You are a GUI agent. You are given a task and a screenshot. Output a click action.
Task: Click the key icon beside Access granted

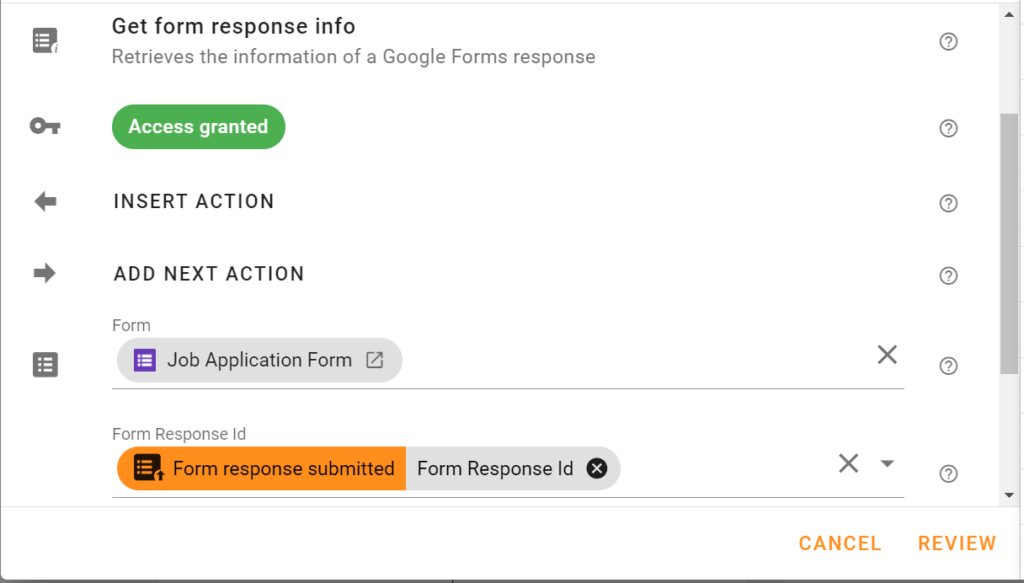[x=45, y=127]
